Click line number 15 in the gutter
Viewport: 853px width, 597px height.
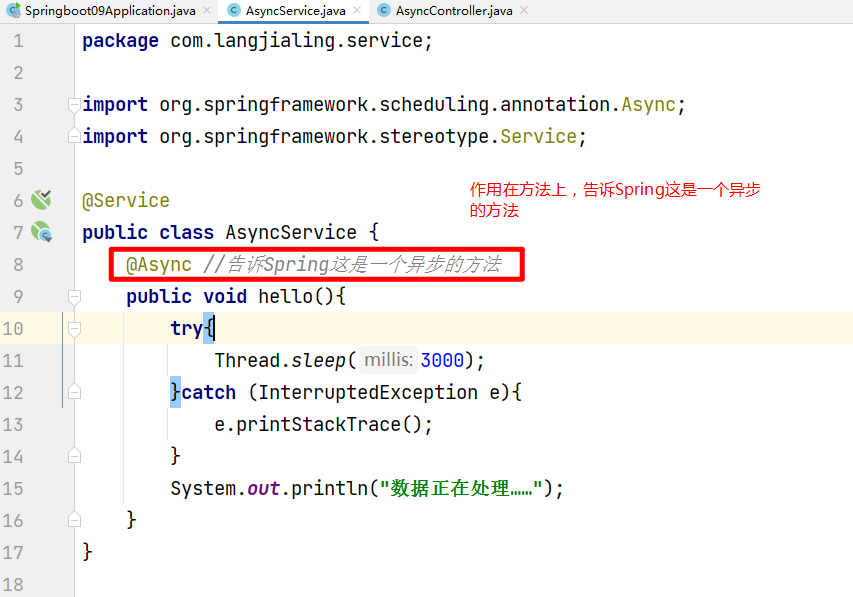pos(13,488)
